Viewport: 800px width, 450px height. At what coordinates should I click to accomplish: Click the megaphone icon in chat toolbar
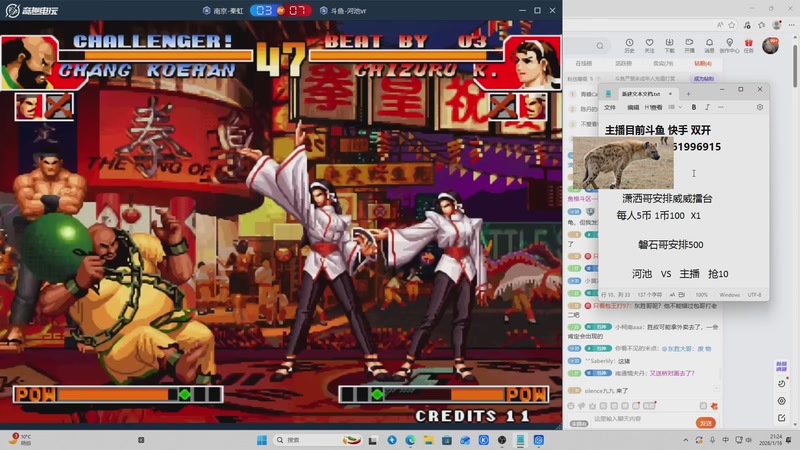click(x=582, y=406)
